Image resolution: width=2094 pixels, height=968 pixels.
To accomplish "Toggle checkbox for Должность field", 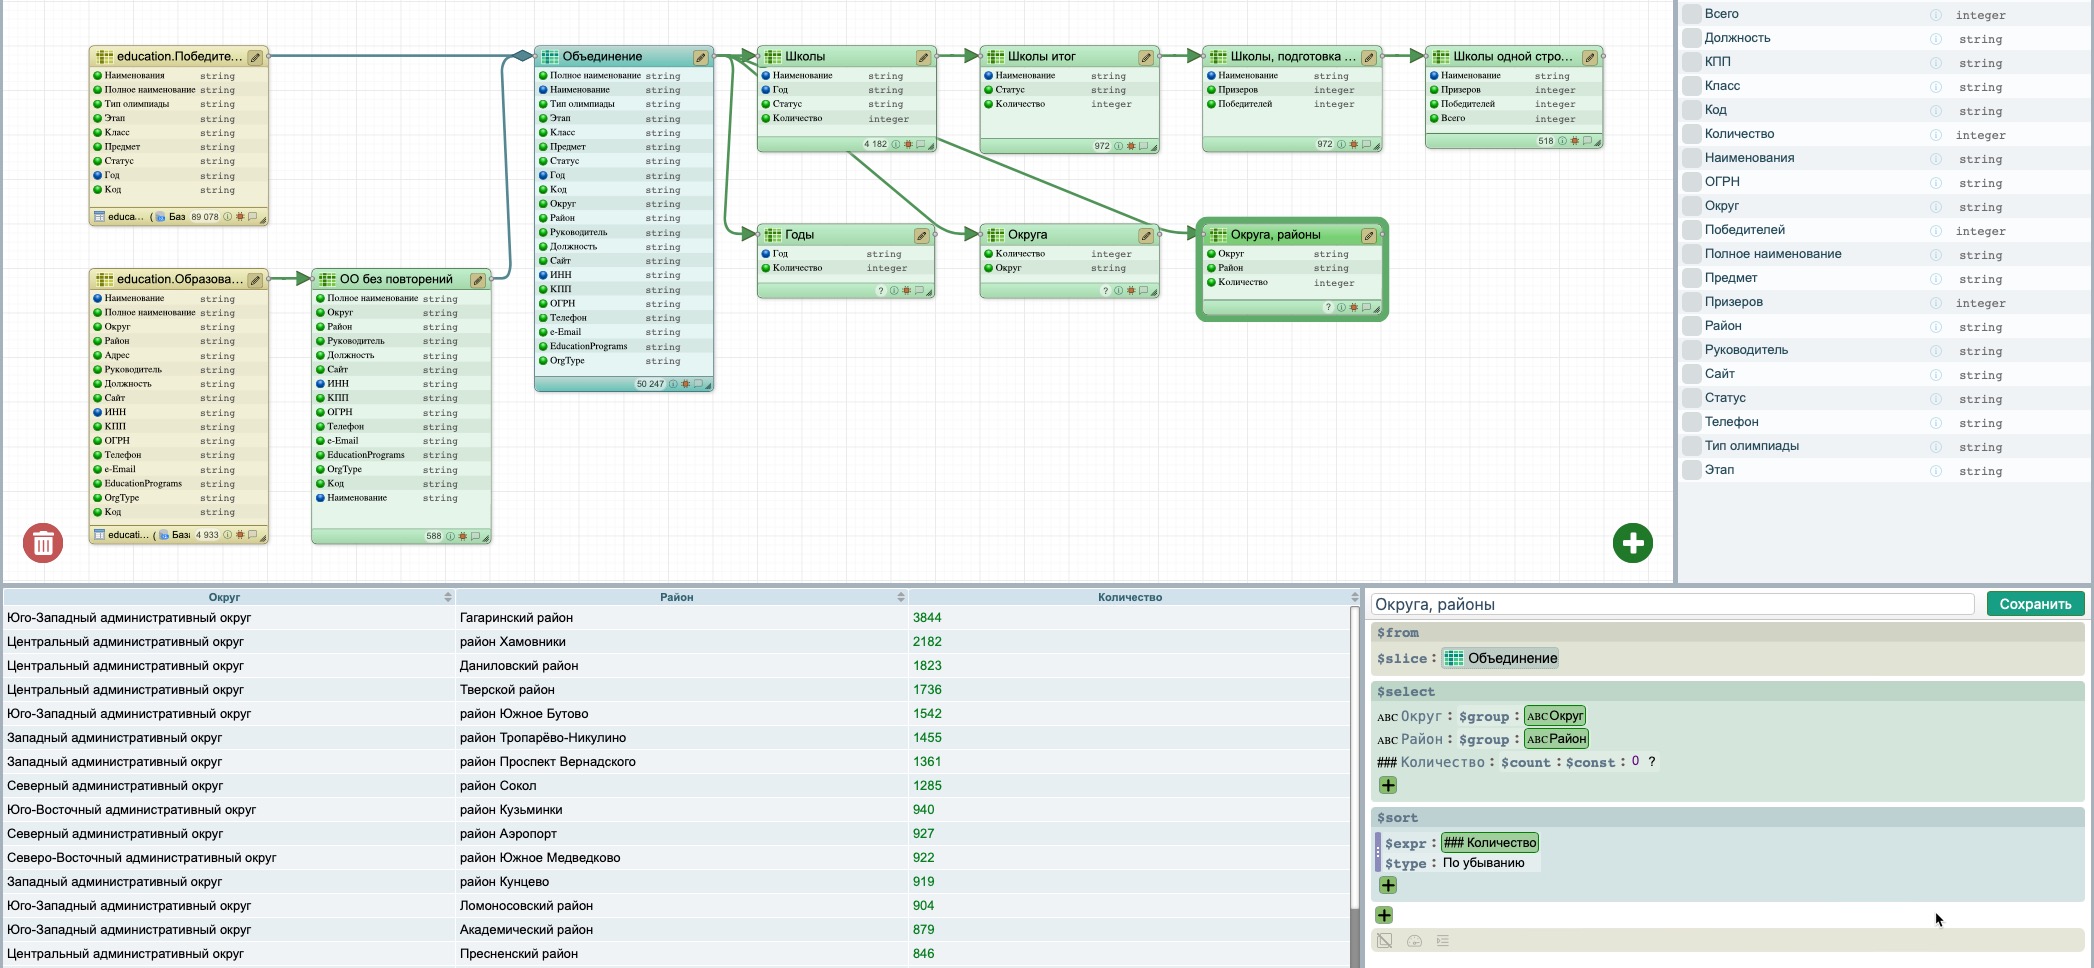I will click(1691, 38).
